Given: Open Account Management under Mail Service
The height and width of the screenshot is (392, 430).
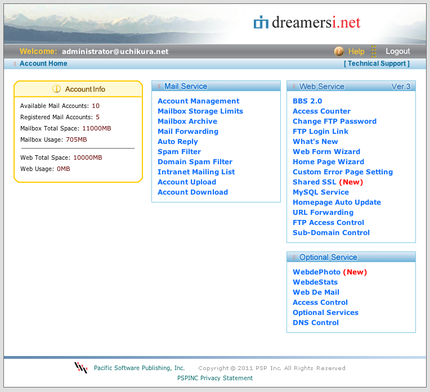Looking at the screenshot, I should coord(198,101).
